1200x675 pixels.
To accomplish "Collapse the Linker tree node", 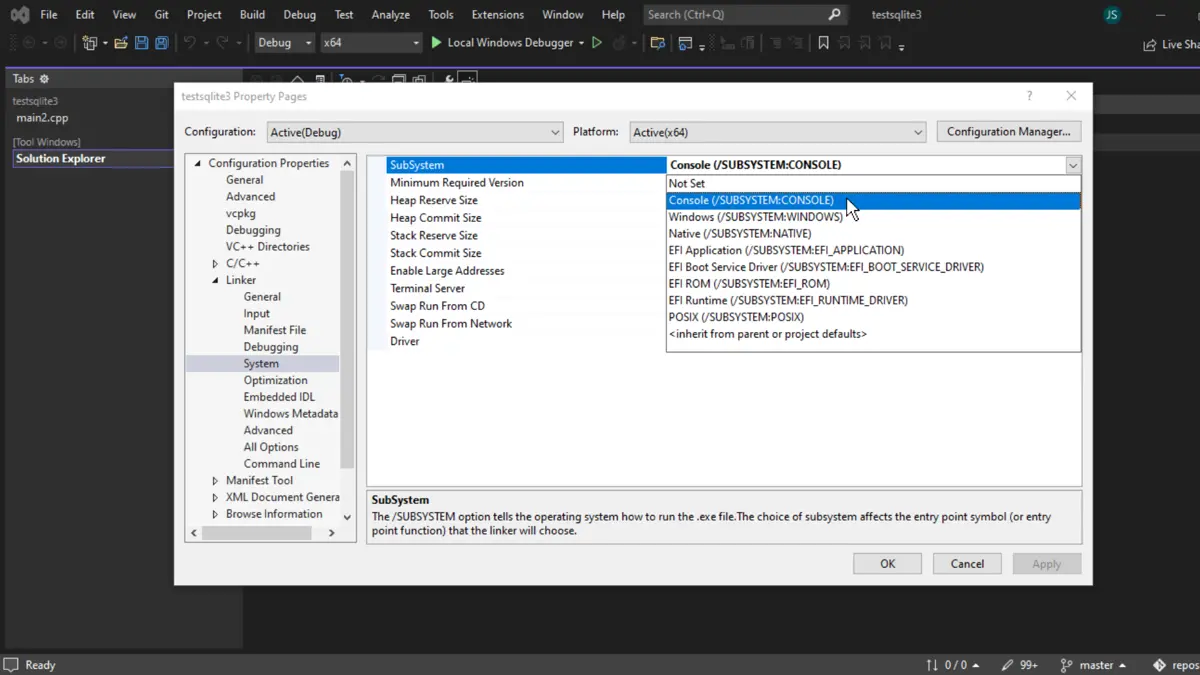I will pyautogui.click(x=215, y=281).
